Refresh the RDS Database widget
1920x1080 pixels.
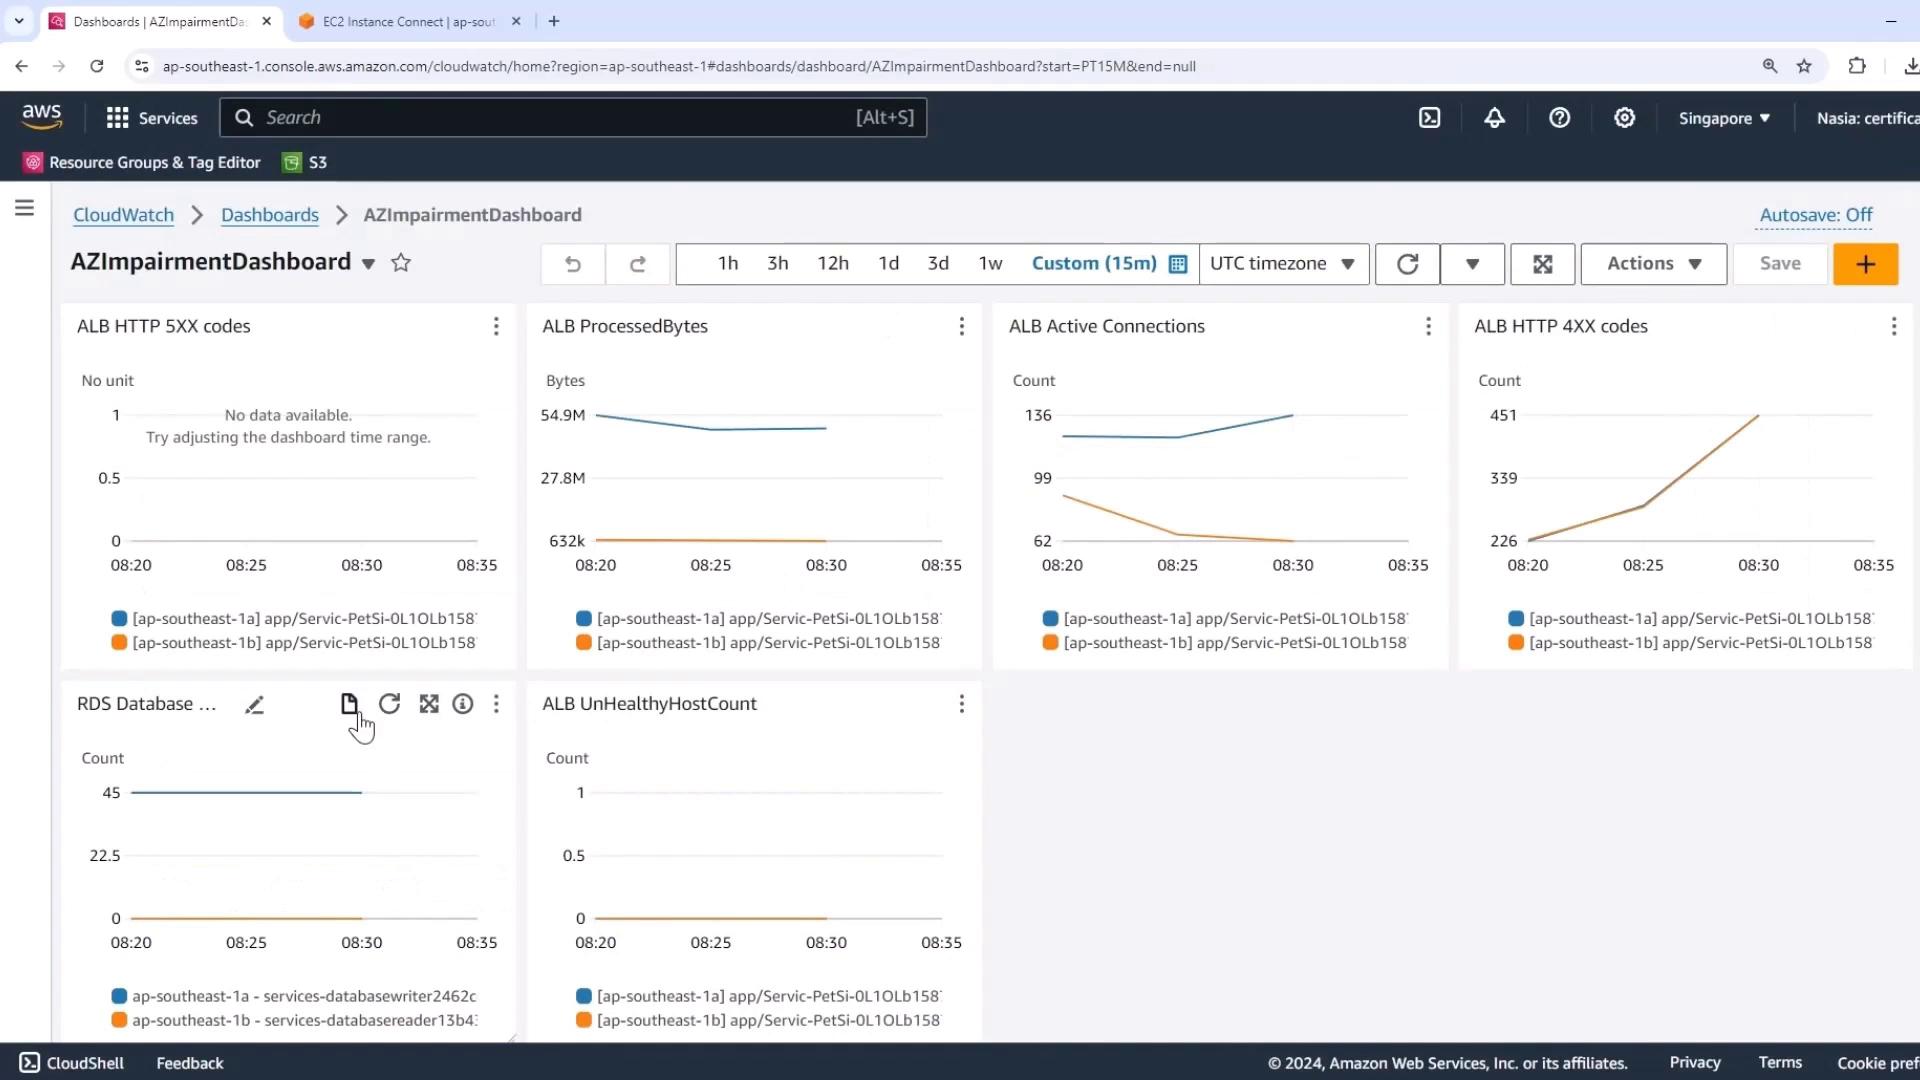click(390, 704)
